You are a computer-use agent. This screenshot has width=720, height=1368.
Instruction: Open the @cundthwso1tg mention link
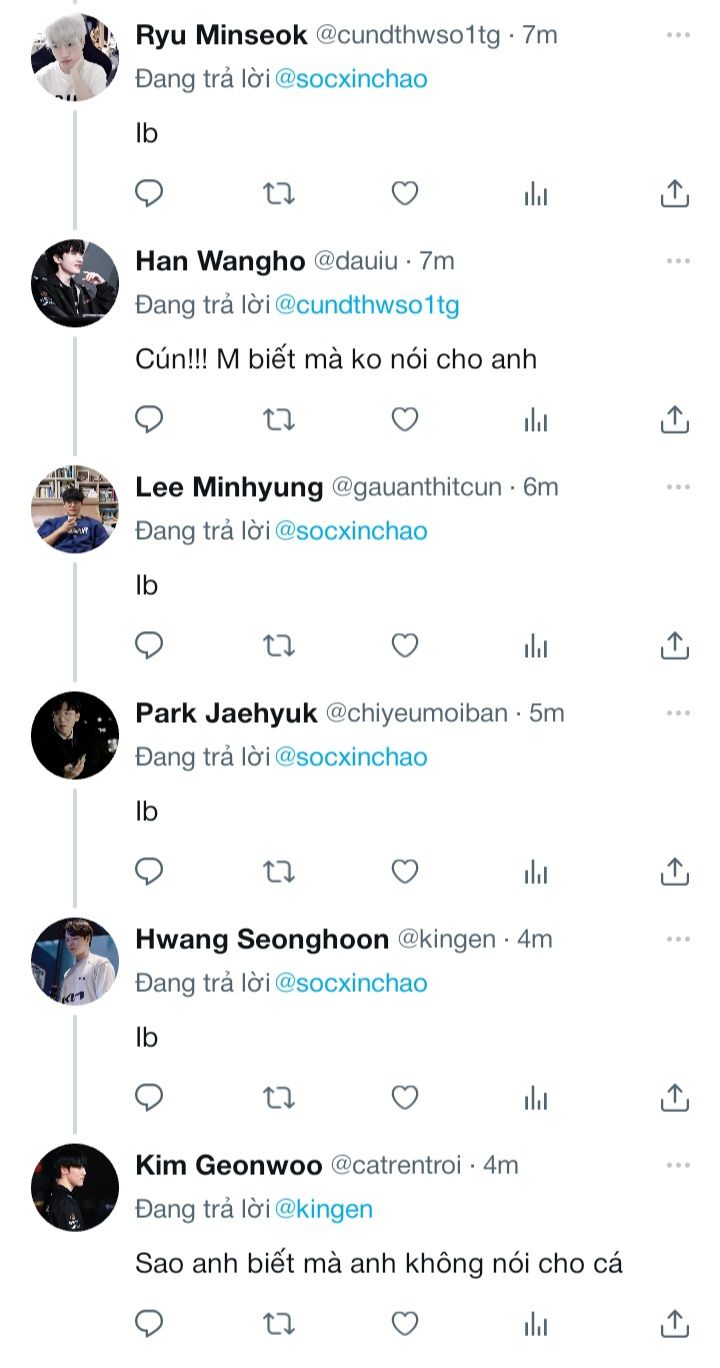coord(366,305)
